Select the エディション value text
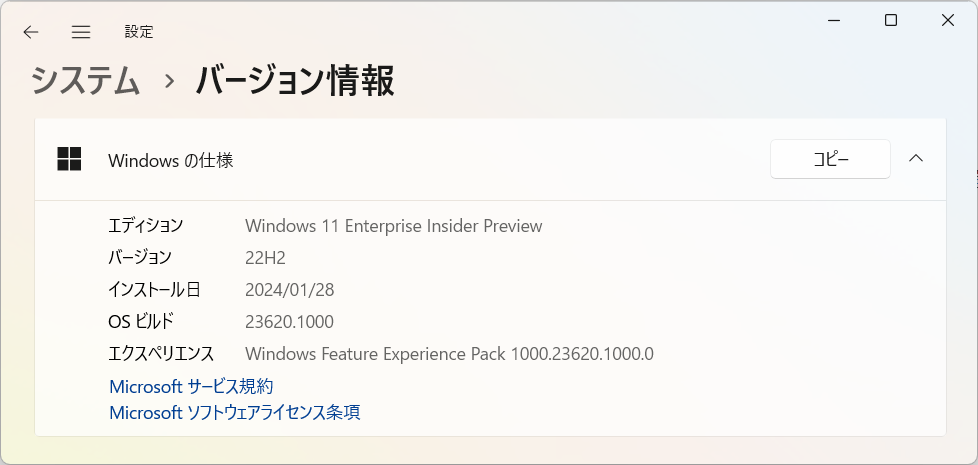 [x=394, y=226]
